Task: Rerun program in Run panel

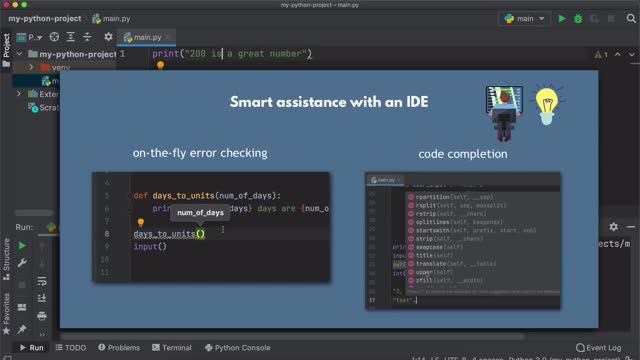Action: pos(22,246)
